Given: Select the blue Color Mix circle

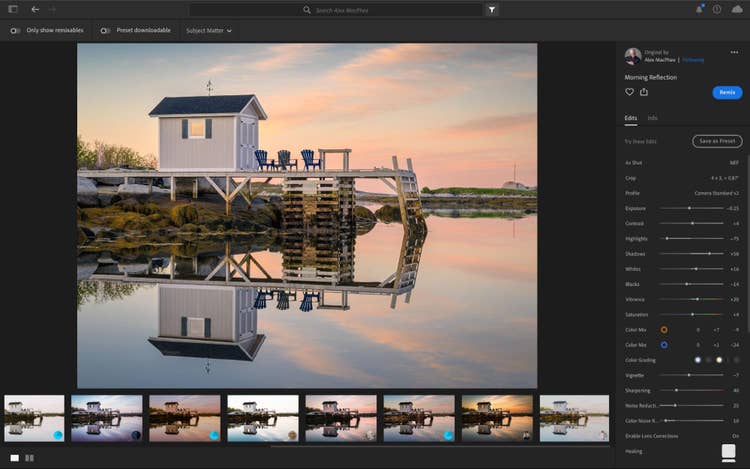Looking at the screenshot, I should tap(664, 345).
